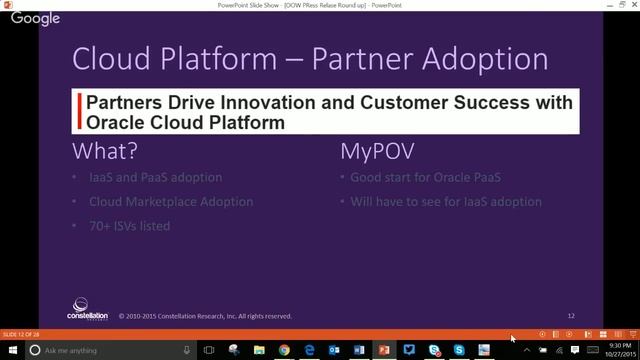Check the battery status icon
Screen dimensions: 640x360
click(542, 350)
